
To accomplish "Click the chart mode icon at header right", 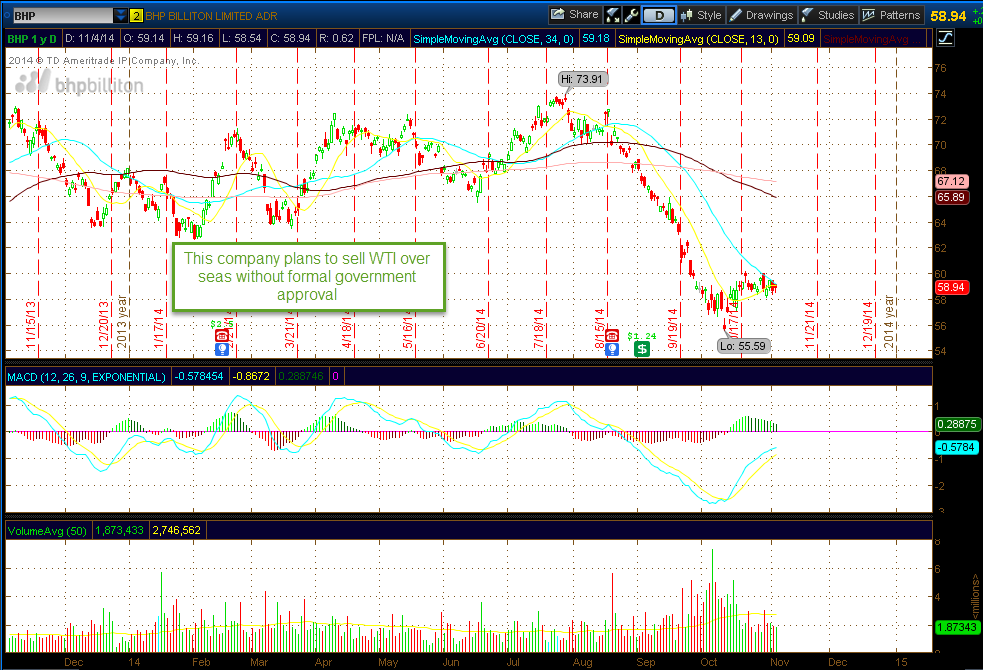I will [945, 38].
